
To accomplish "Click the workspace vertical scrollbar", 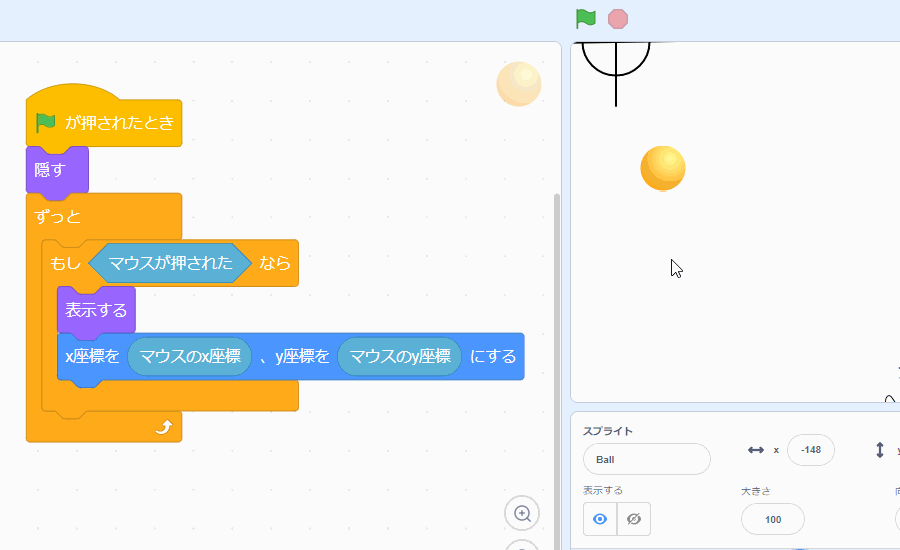I will click(556, 371).
